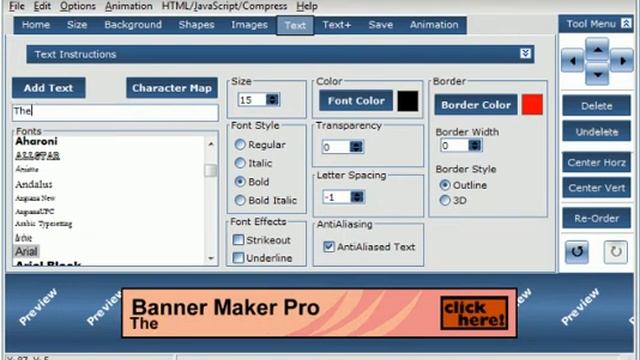Select the Arabic Typesetting font

pyautogui.click(x=43, y=224)
